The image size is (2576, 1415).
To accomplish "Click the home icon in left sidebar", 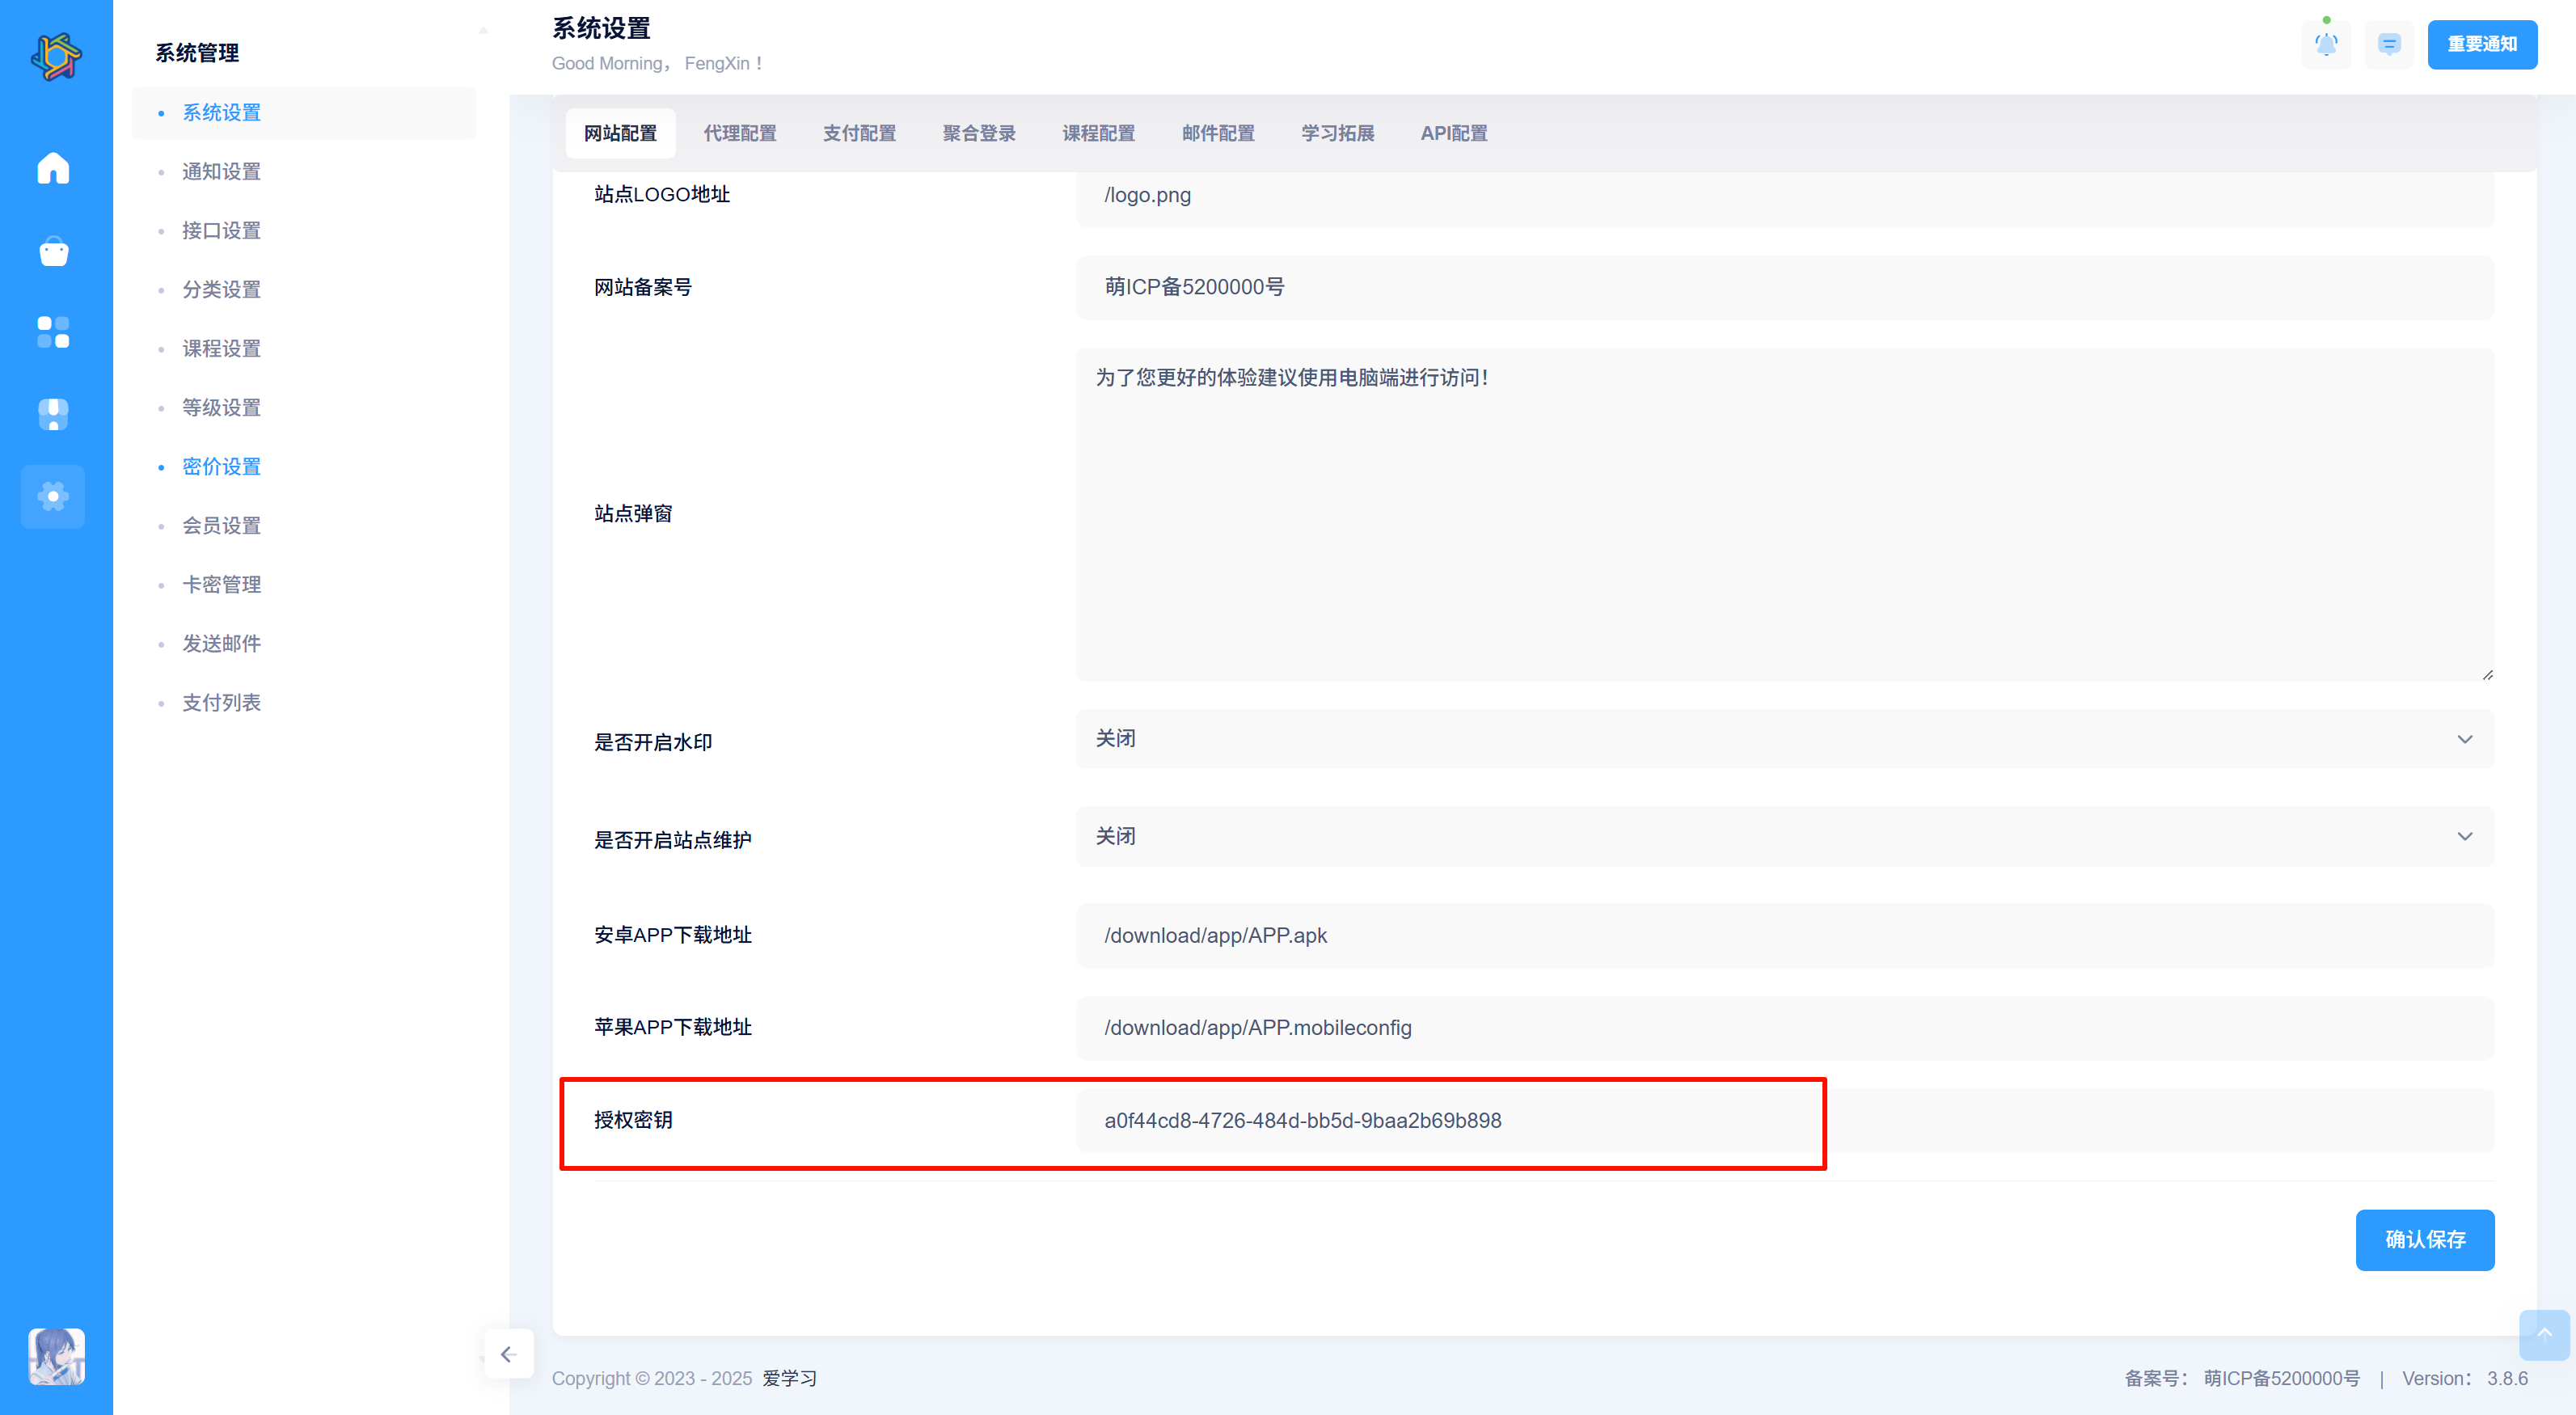I will click(53, 168).
